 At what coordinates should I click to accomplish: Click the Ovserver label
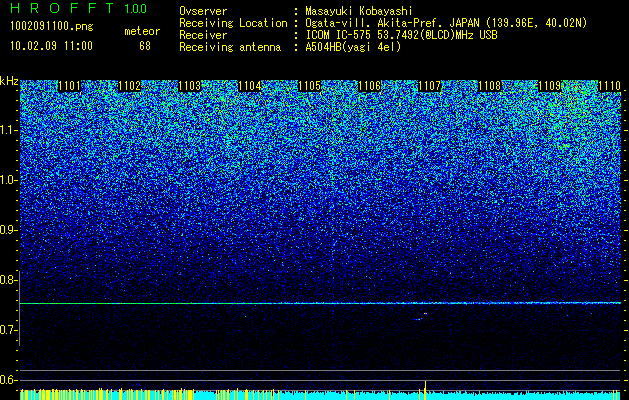click(203, 11)
